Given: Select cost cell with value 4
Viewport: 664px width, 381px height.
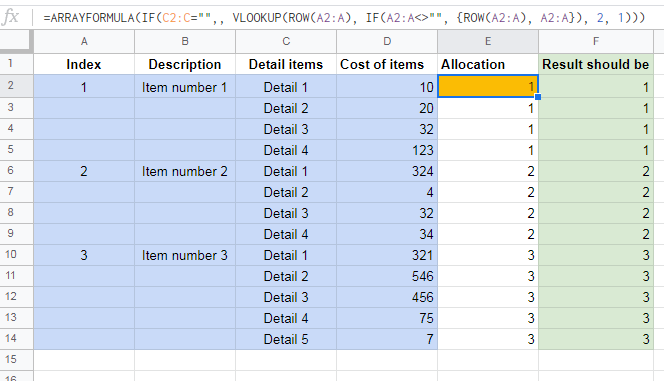Looking at the screenshot, I should coord(387,192).
